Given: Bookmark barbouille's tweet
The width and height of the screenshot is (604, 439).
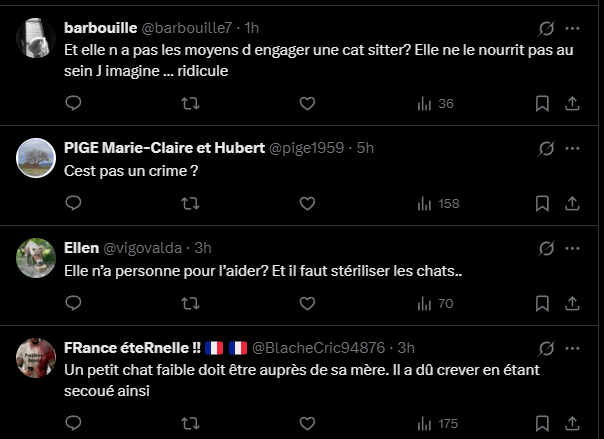Looking at the screenshot, I should pyautogui.click(x=541, y=103).
